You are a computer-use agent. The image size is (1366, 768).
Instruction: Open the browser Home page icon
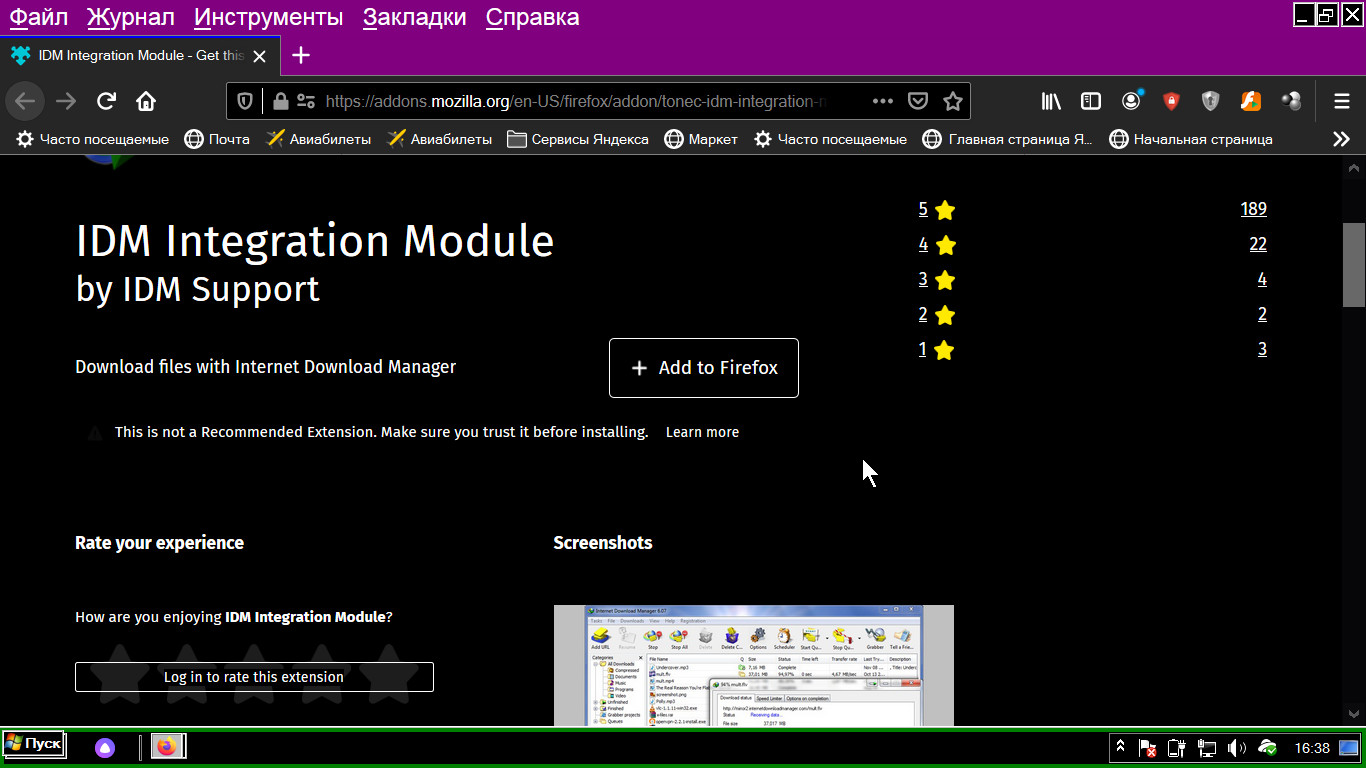point(146,101)
